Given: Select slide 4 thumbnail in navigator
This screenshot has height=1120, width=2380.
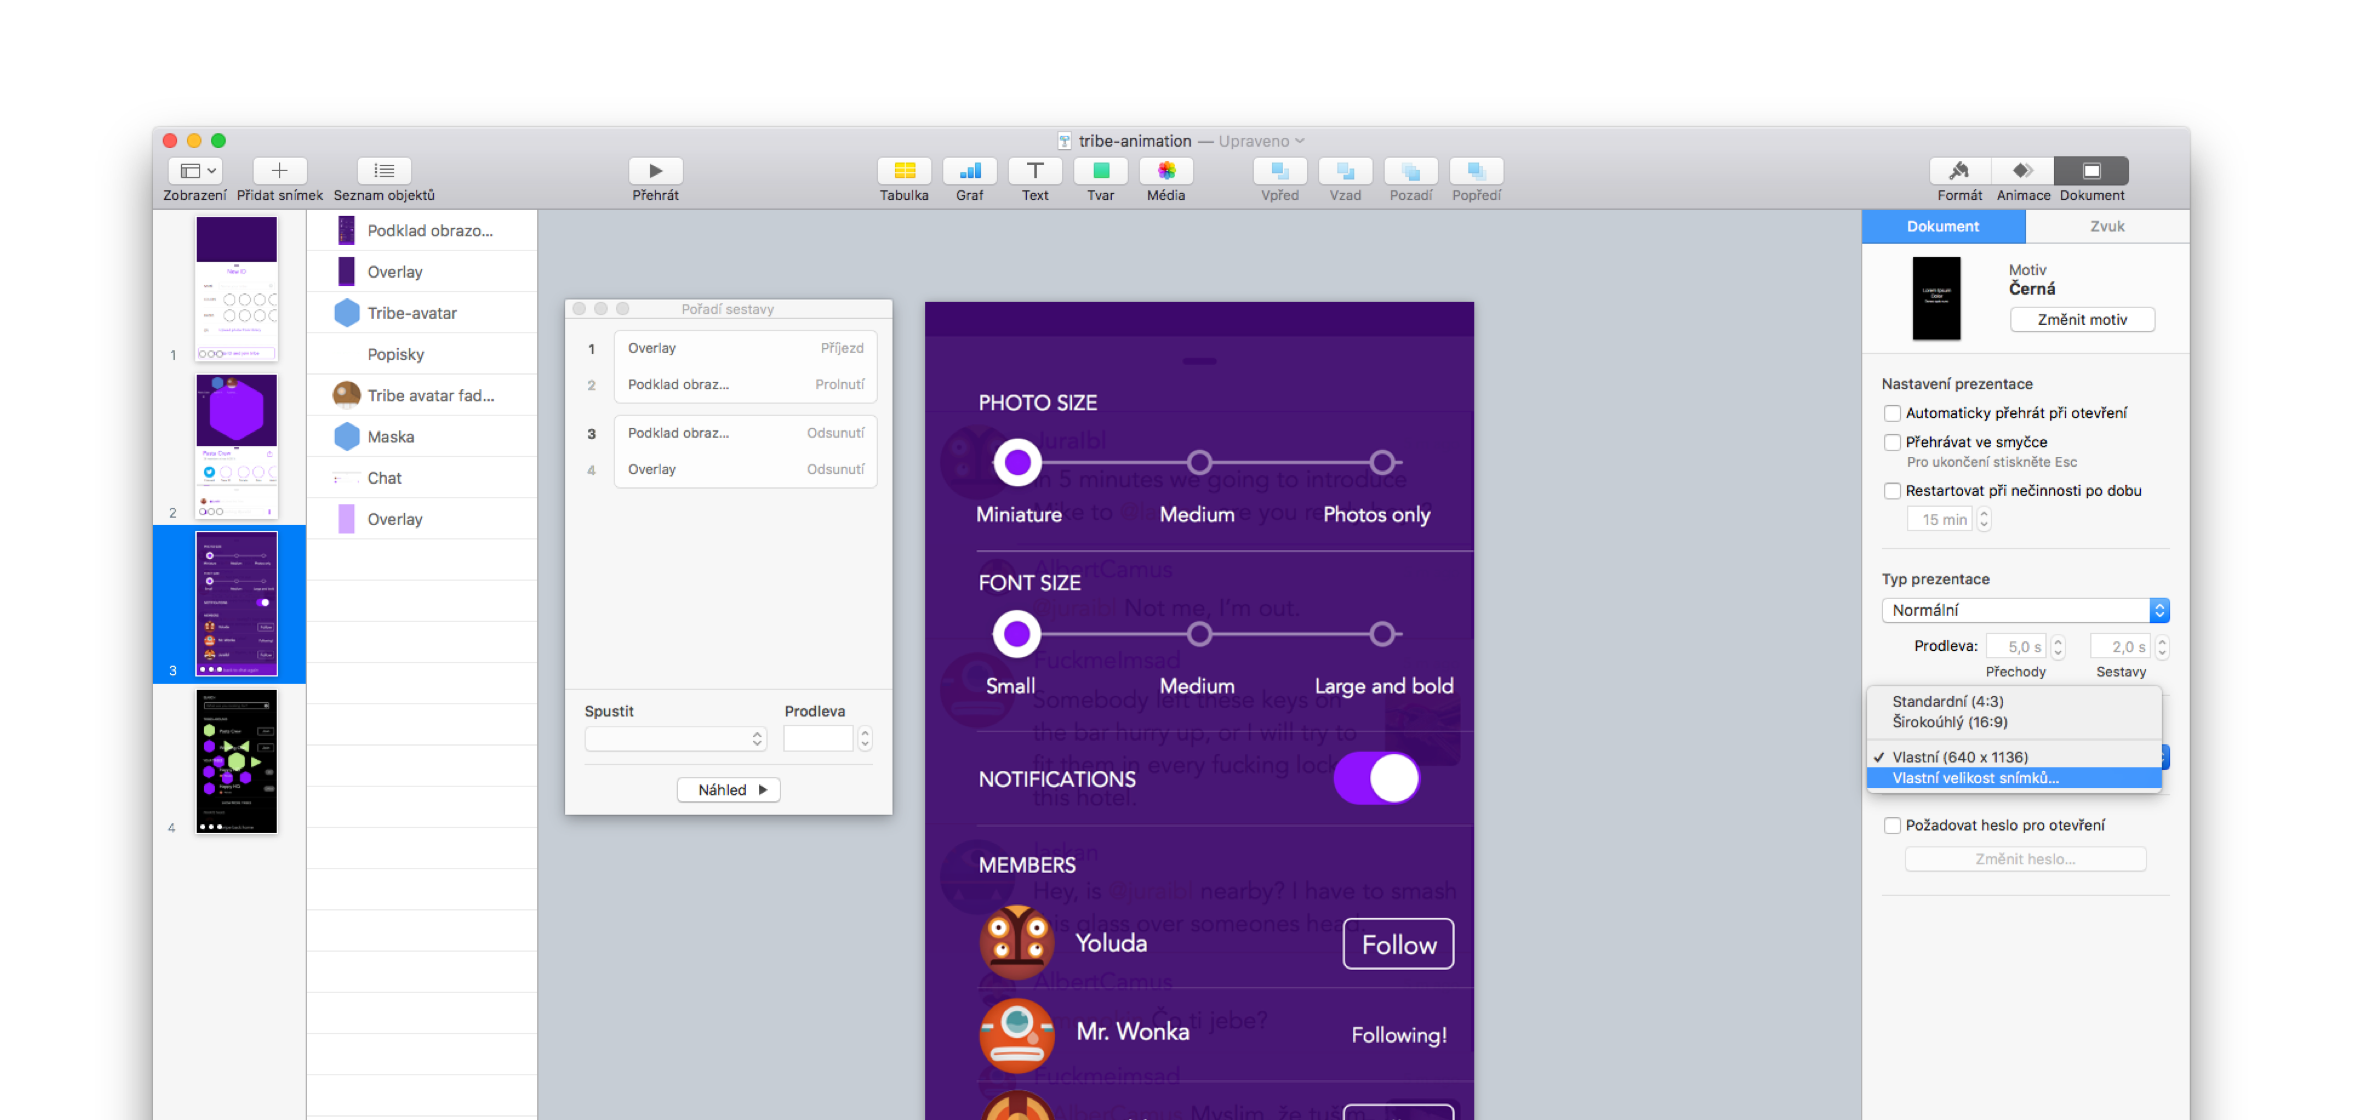Looking at the screenshot, I should point(236,762).
